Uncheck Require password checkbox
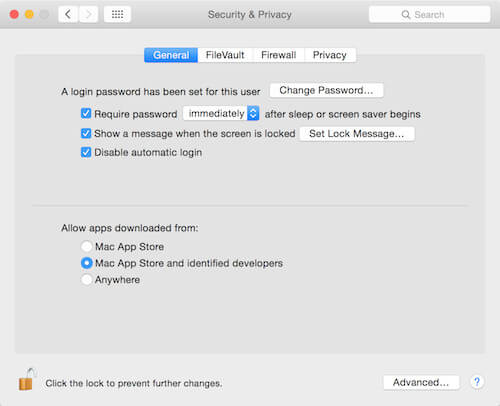500x406 pixels. coord(86,114)
